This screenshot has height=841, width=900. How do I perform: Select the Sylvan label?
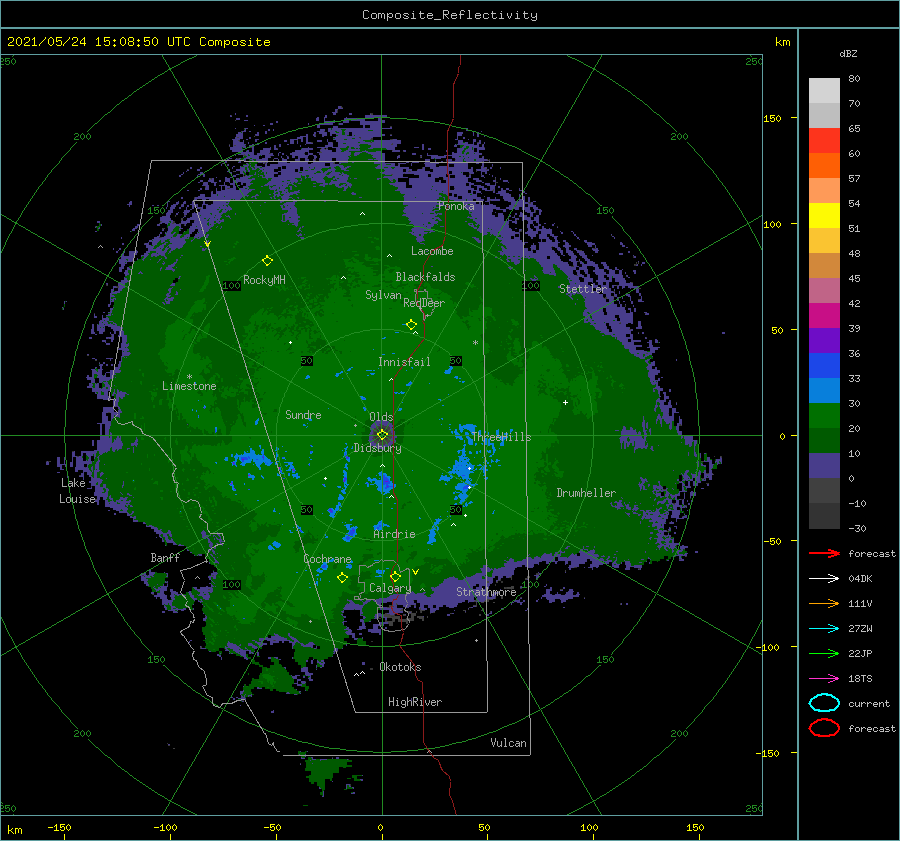point(383,295)
